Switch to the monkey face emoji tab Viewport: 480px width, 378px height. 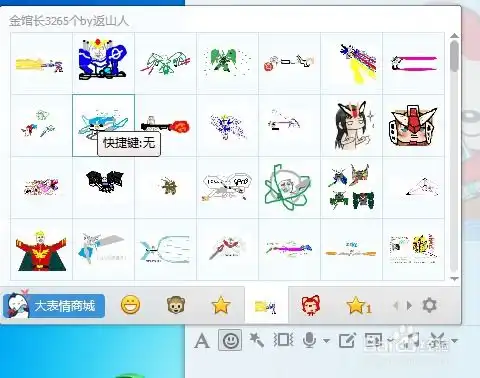(x=175, y=305)
